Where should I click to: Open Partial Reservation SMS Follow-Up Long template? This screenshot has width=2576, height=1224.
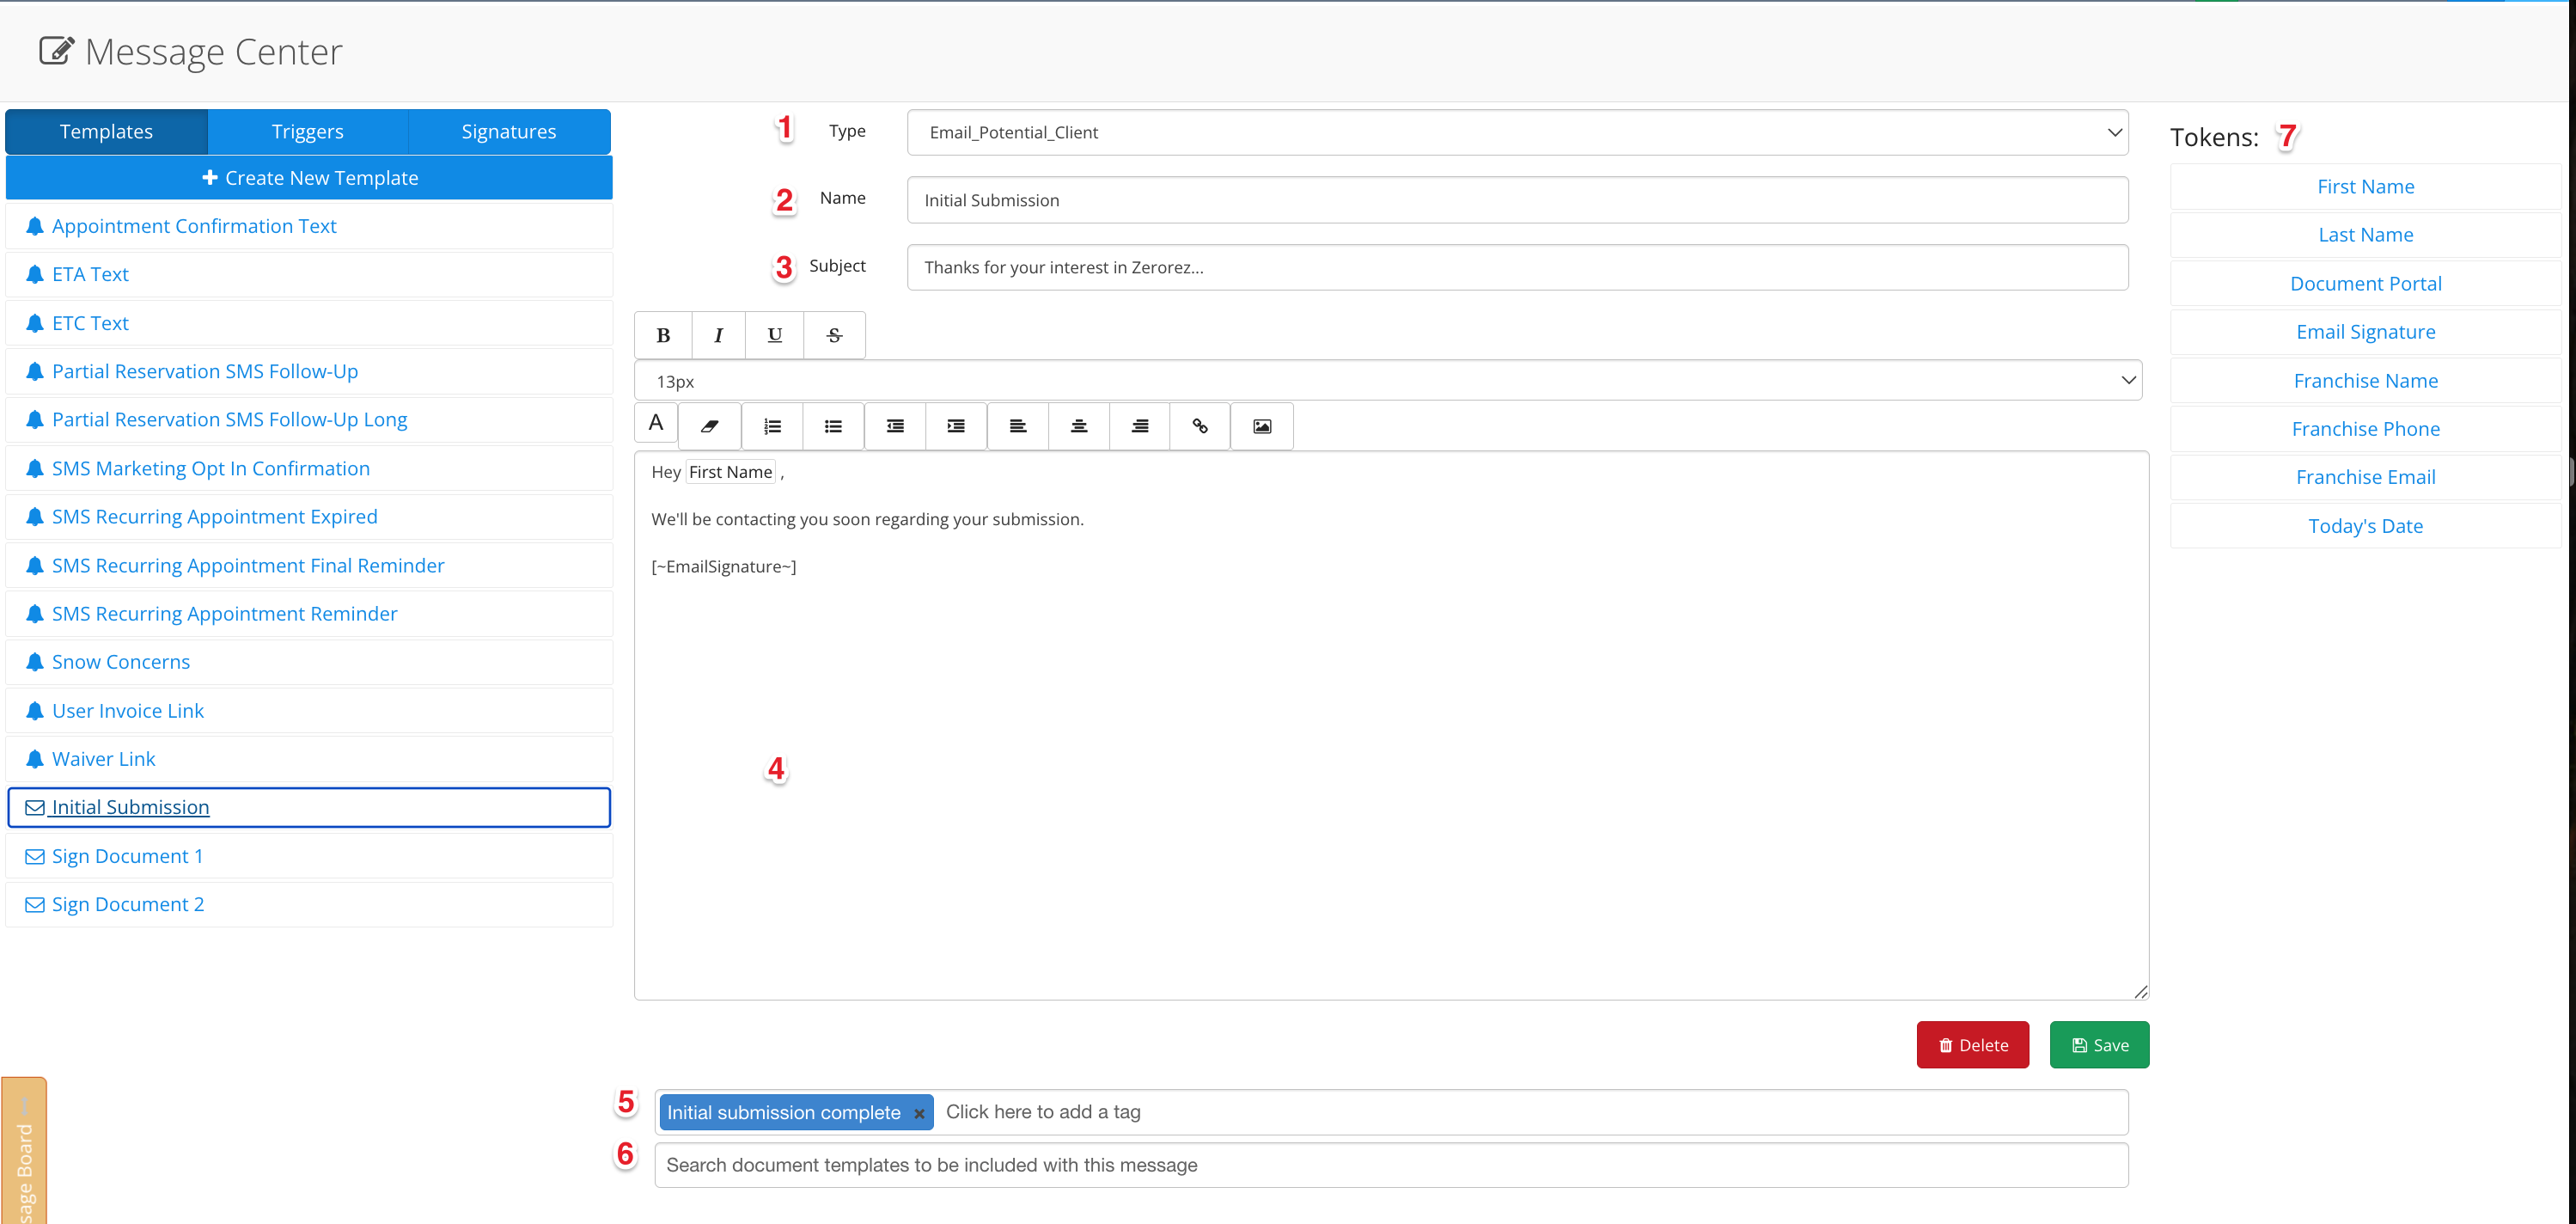pyautogui.click(x=309, y=420)
